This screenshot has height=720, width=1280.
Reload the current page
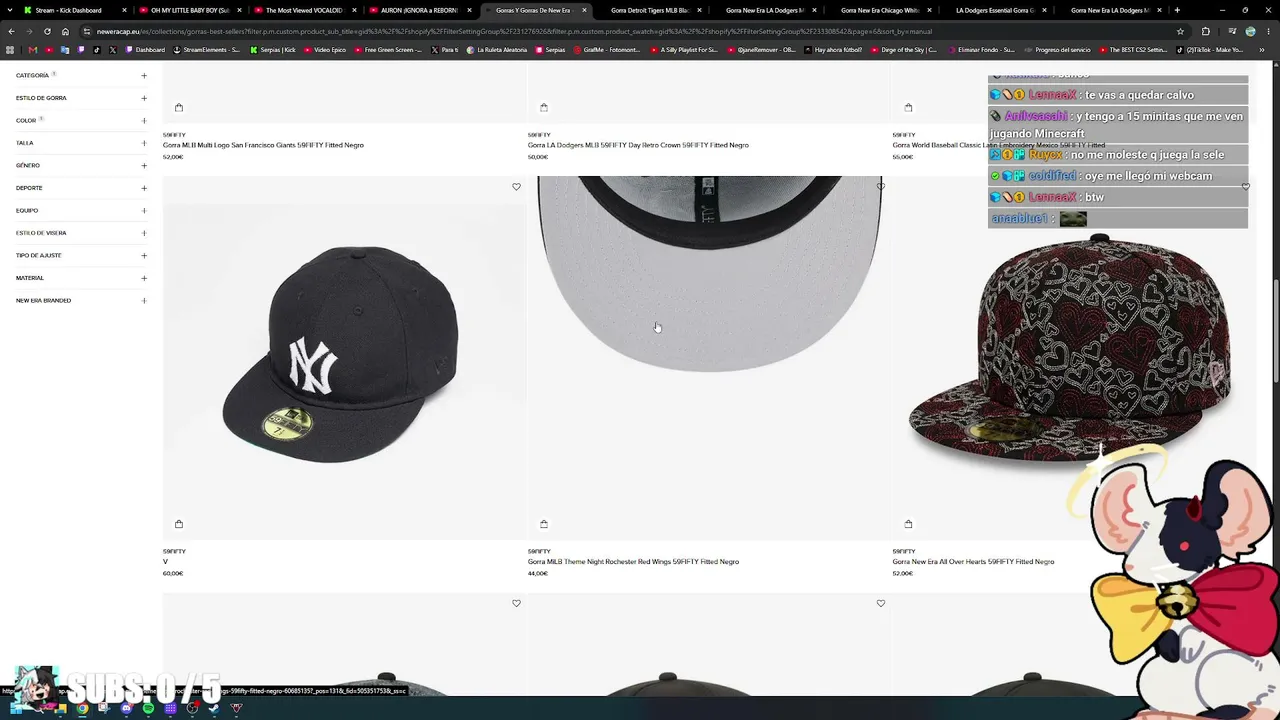coord(47,31)
